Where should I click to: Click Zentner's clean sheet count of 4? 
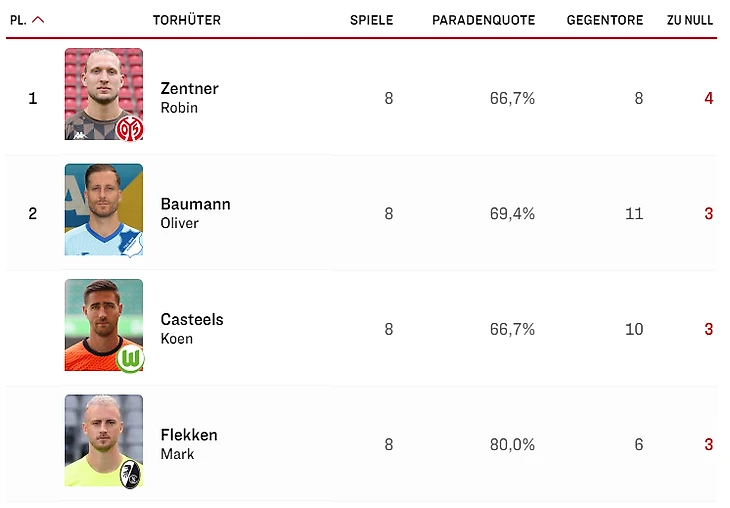coord(708,99)
